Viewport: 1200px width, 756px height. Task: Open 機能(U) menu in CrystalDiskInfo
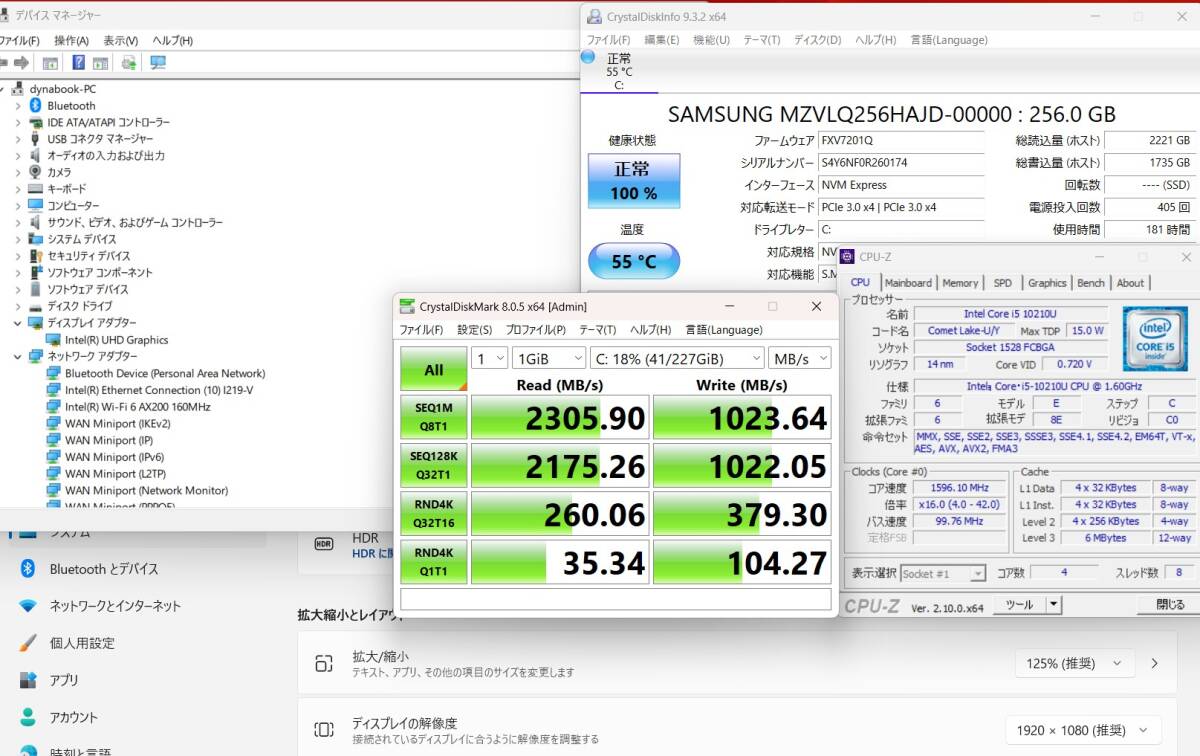[x=711, y=40]
